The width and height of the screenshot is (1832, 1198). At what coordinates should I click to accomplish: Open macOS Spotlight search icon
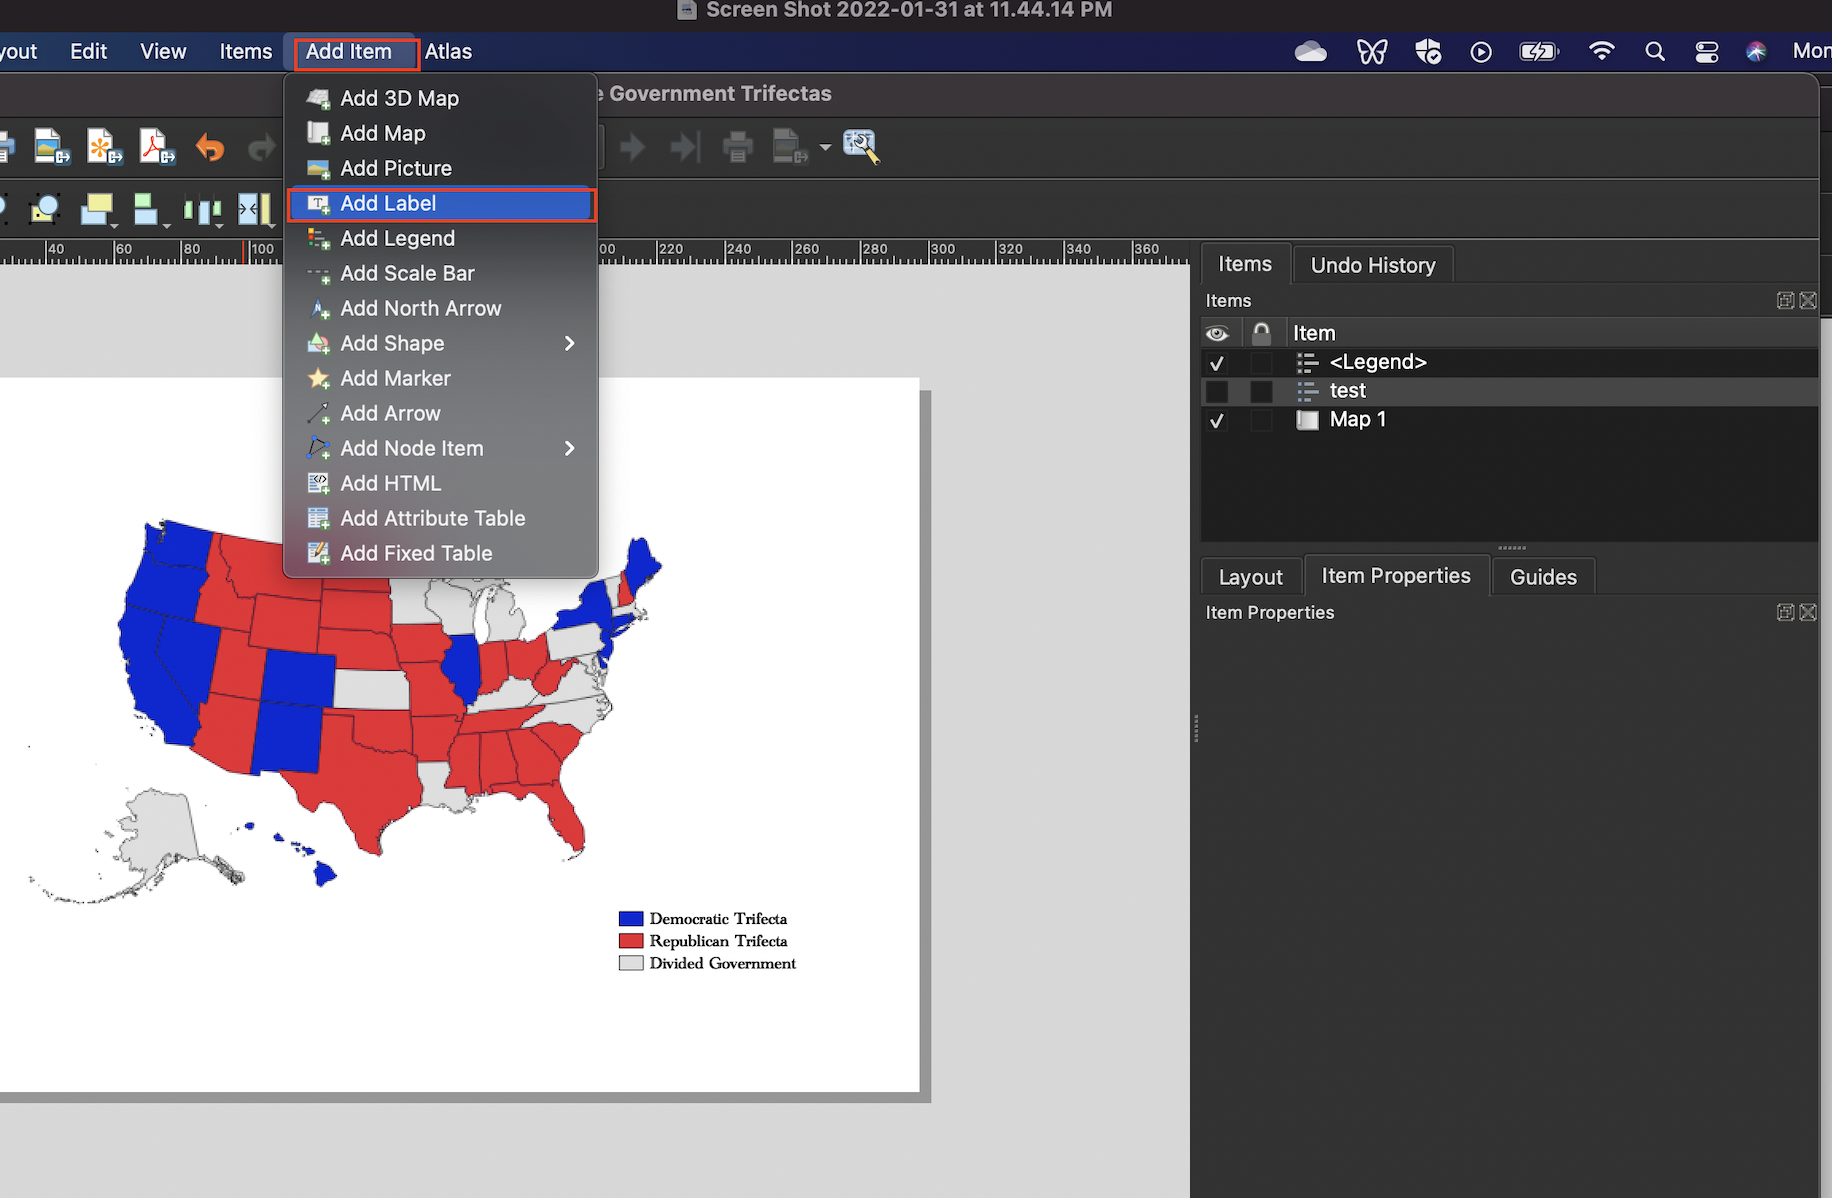1654,52
